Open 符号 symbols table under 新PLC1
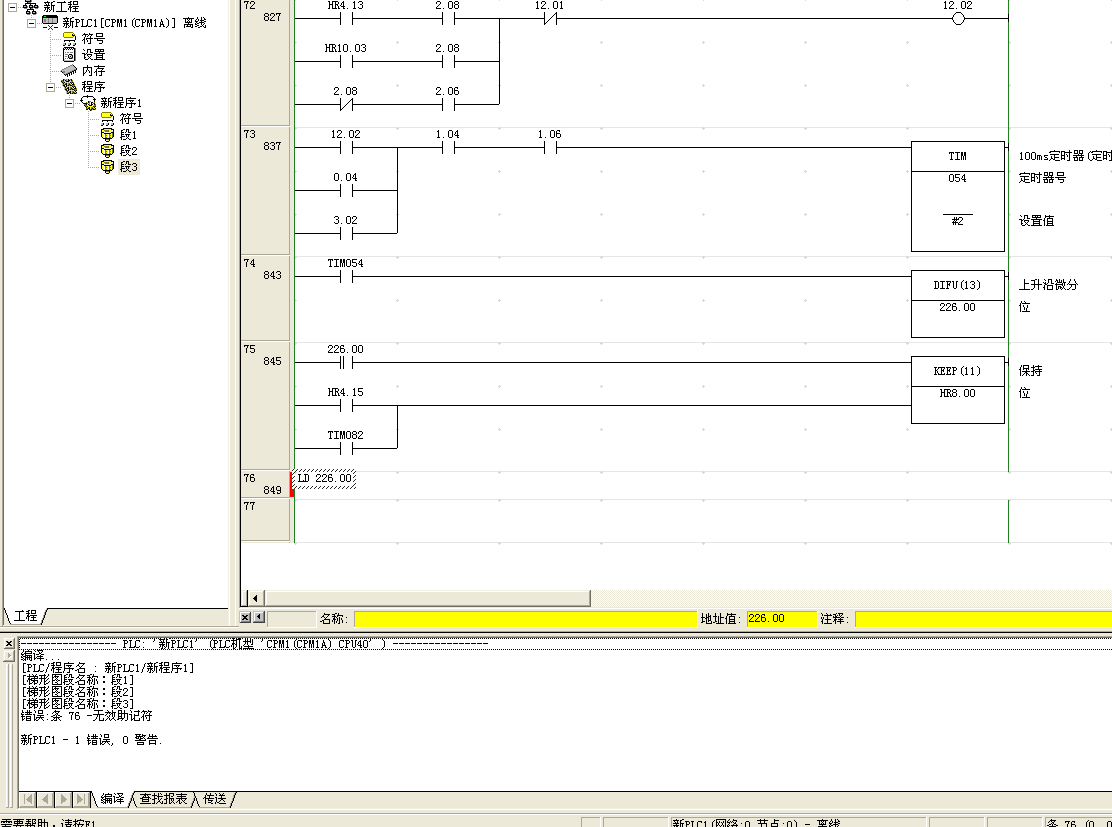 point(69,39)
